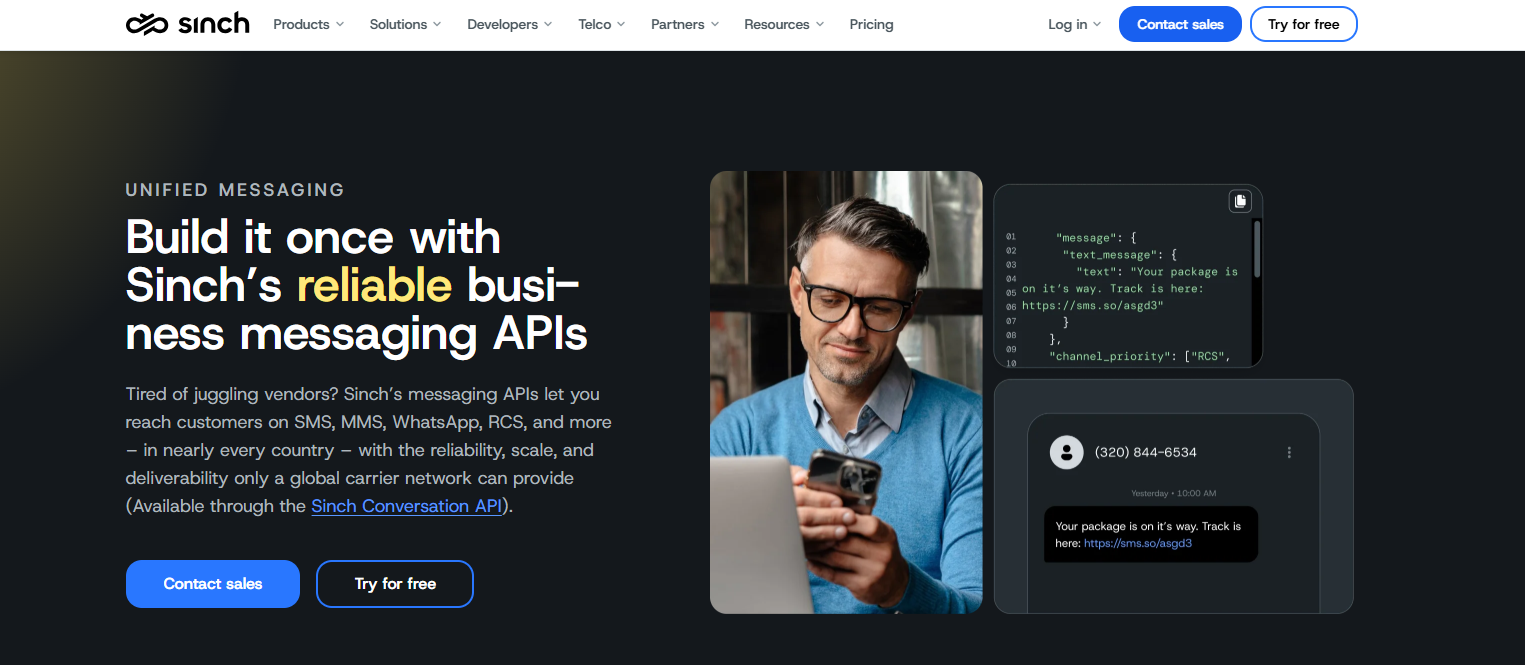Click Contact sales in the top navigation
This screenshot has width=1525, height=665.
pos(1180,24)
